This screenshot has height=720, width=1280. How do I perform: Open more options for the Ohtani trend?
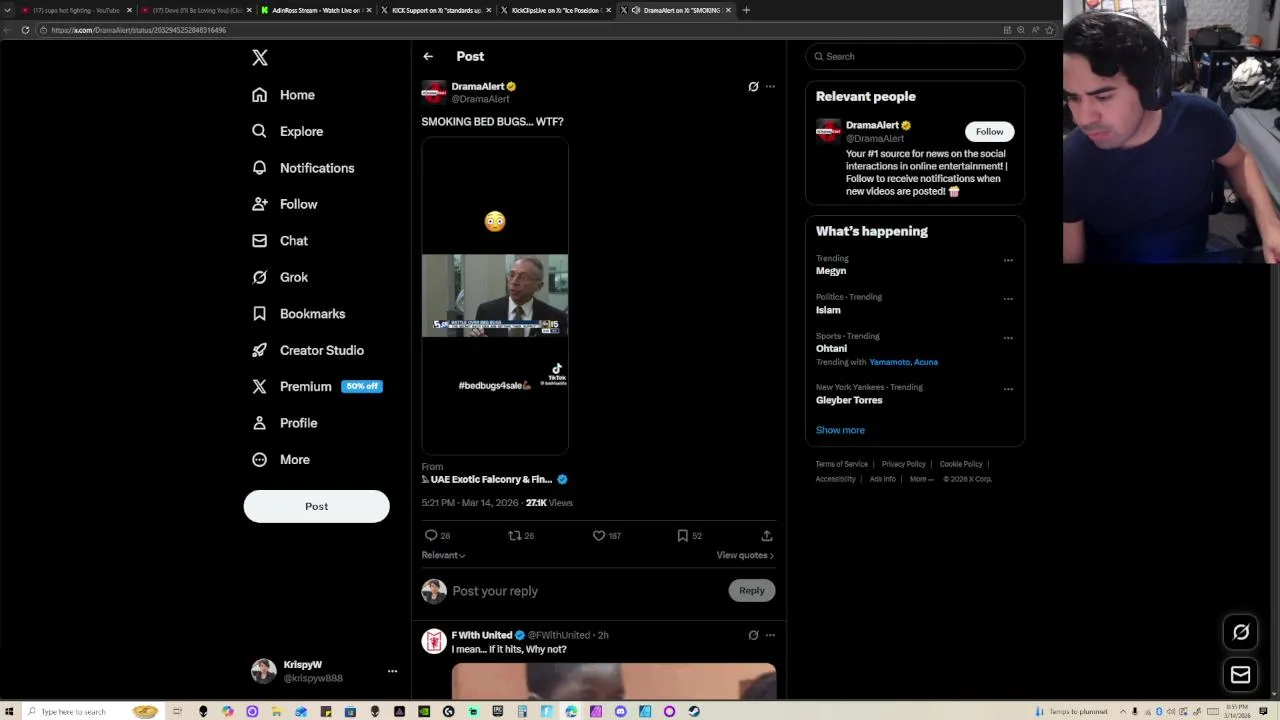(x=1008, y=338)
